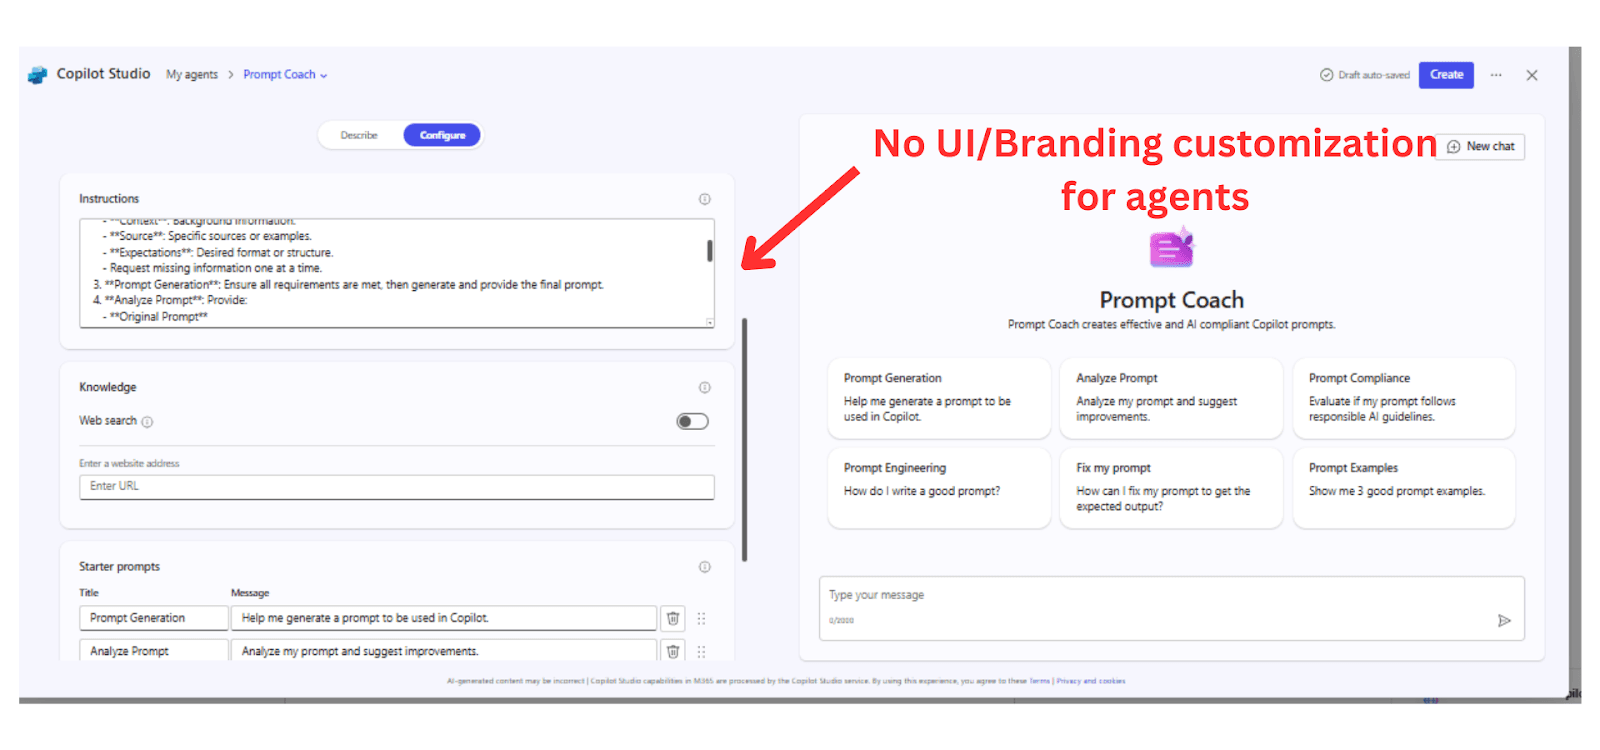Open the Instructions info icon
Screen dimensions: 1600x750
(705, 199)
